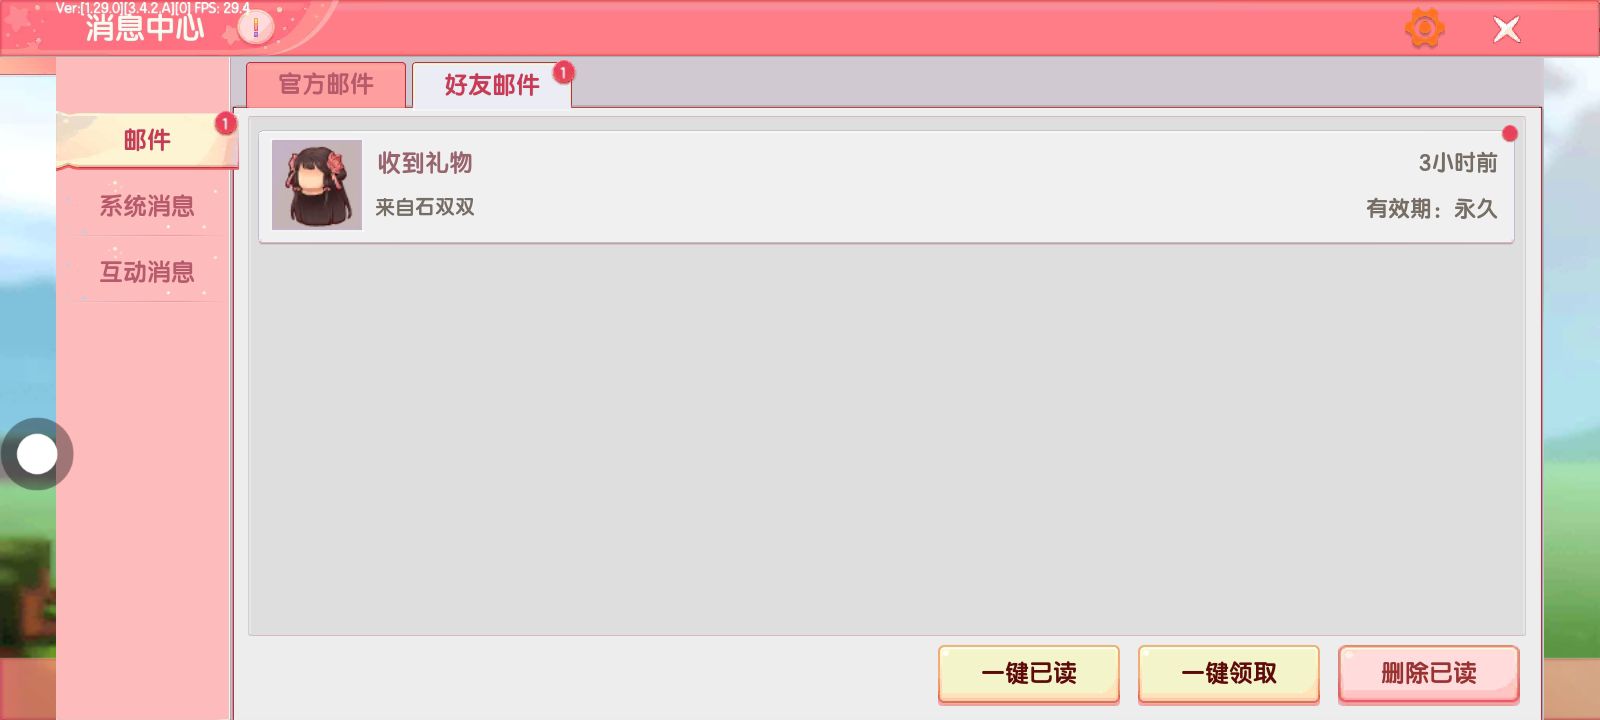1600x720 pixels.
Task: Tap the floating white circle assist button
Action: [x=37, y=454]
